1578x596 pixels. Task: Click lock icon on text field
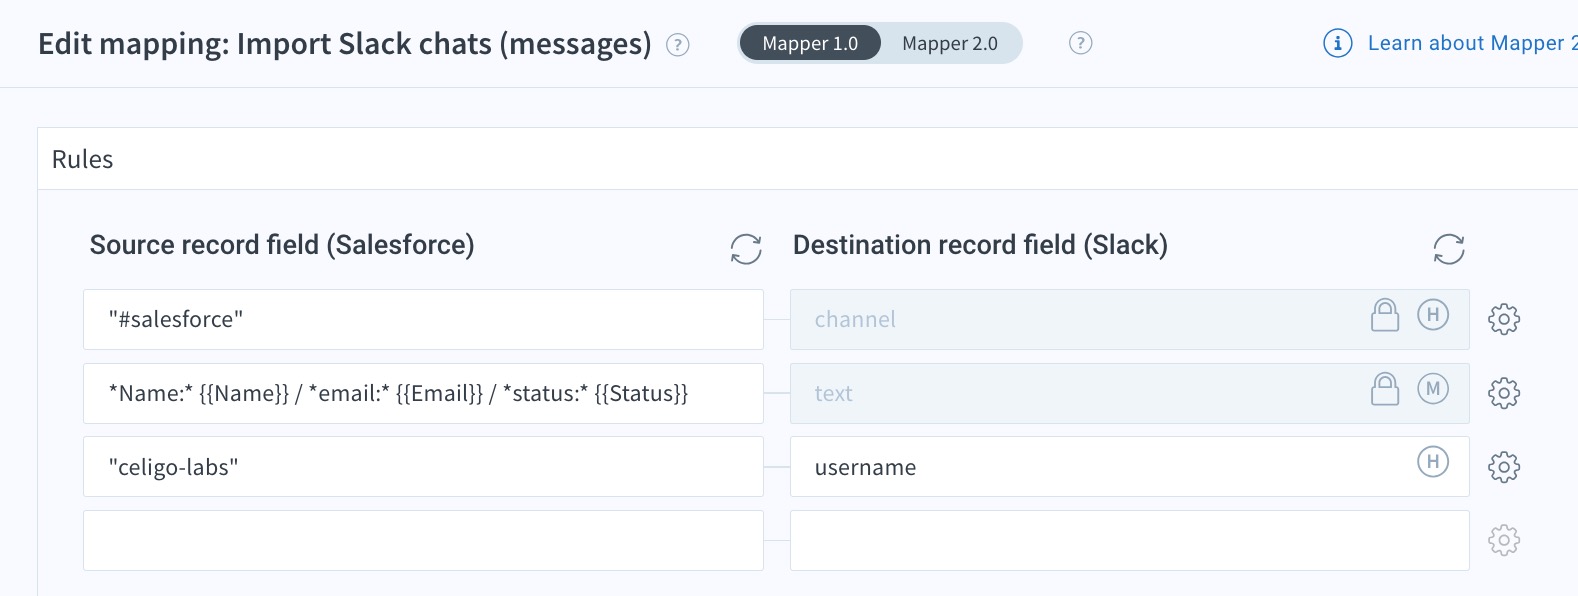click(x=1385, y=389)
